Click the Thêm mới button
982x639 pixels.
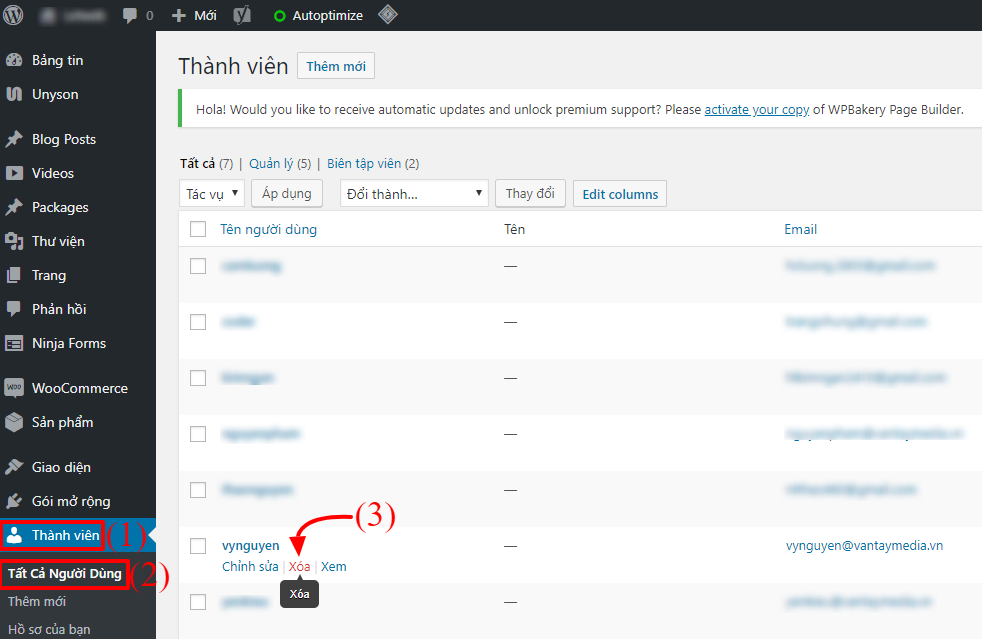(x=335, y=65)
